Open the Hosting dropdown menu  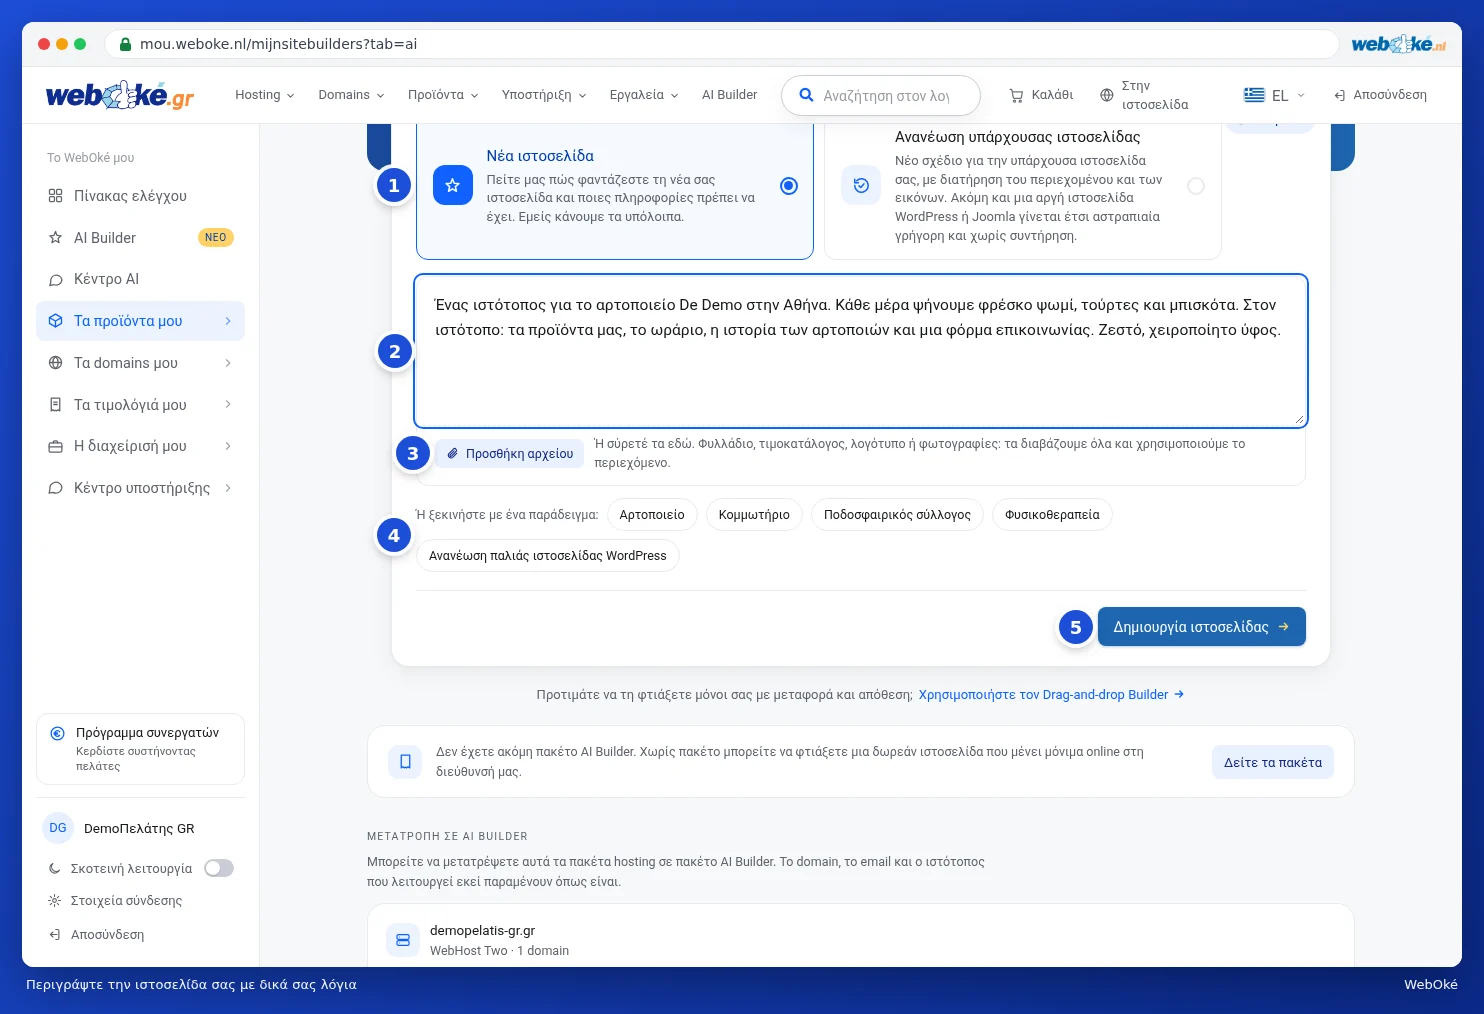click(265, 95)
